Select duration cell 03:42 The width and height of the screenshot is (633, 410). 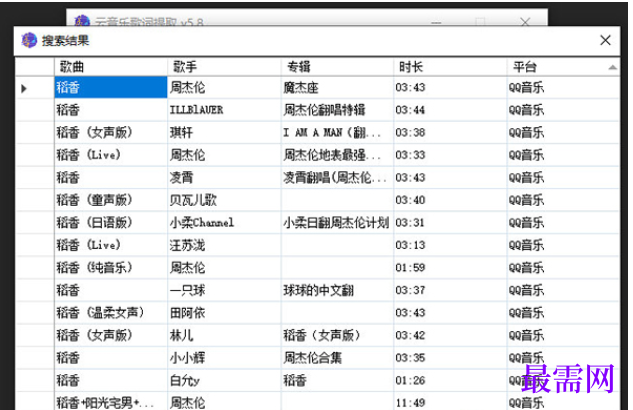click(x=450, y=336)
